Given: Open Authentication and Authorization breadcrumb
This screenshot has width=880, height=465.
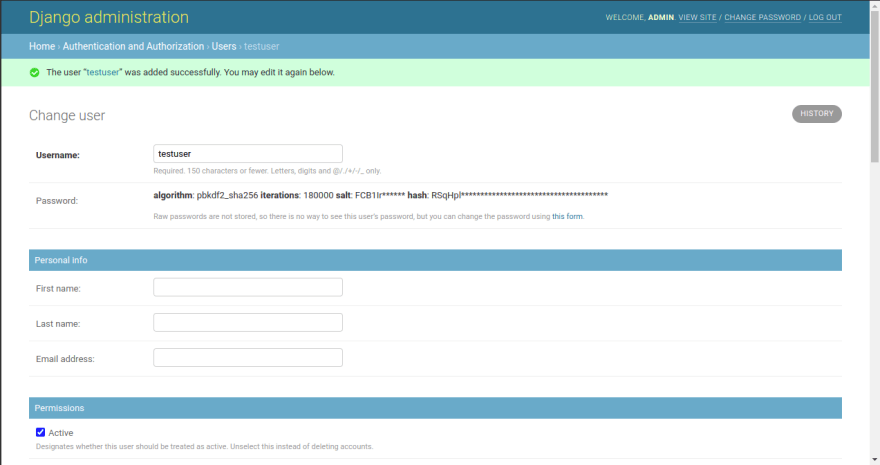Looking at the screenshot, I should pyautogui.click(x=133, y=47).
